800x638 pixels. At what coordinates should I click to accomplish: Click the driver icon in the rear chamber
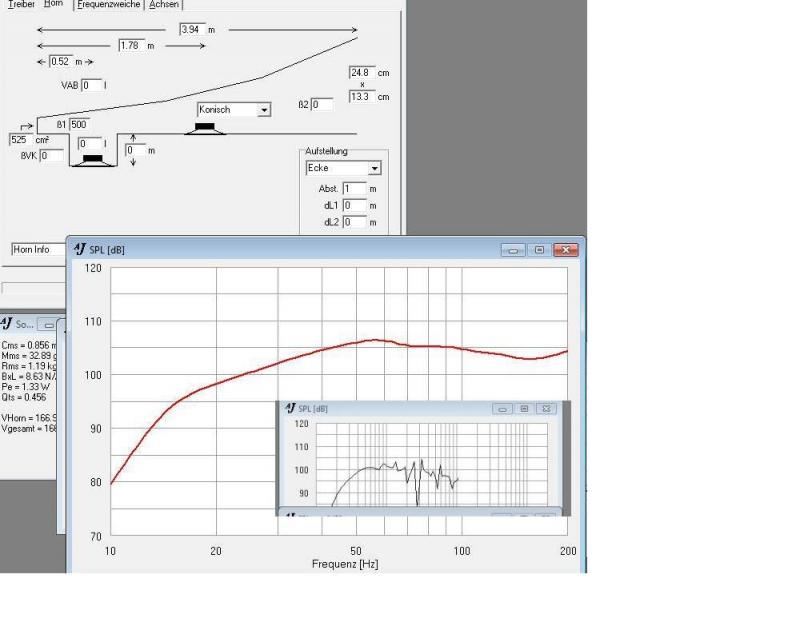click(x=92, y=160)
